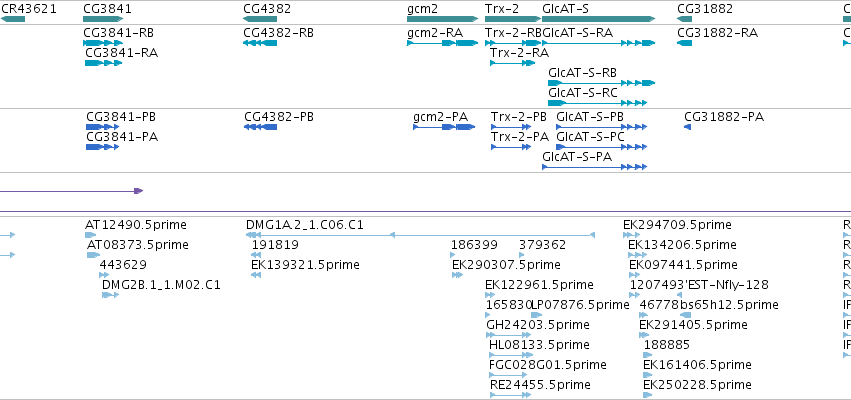Click the purple right-pointing arrow feature
Screen dimensions: 851x400
(x=71, y=191)
